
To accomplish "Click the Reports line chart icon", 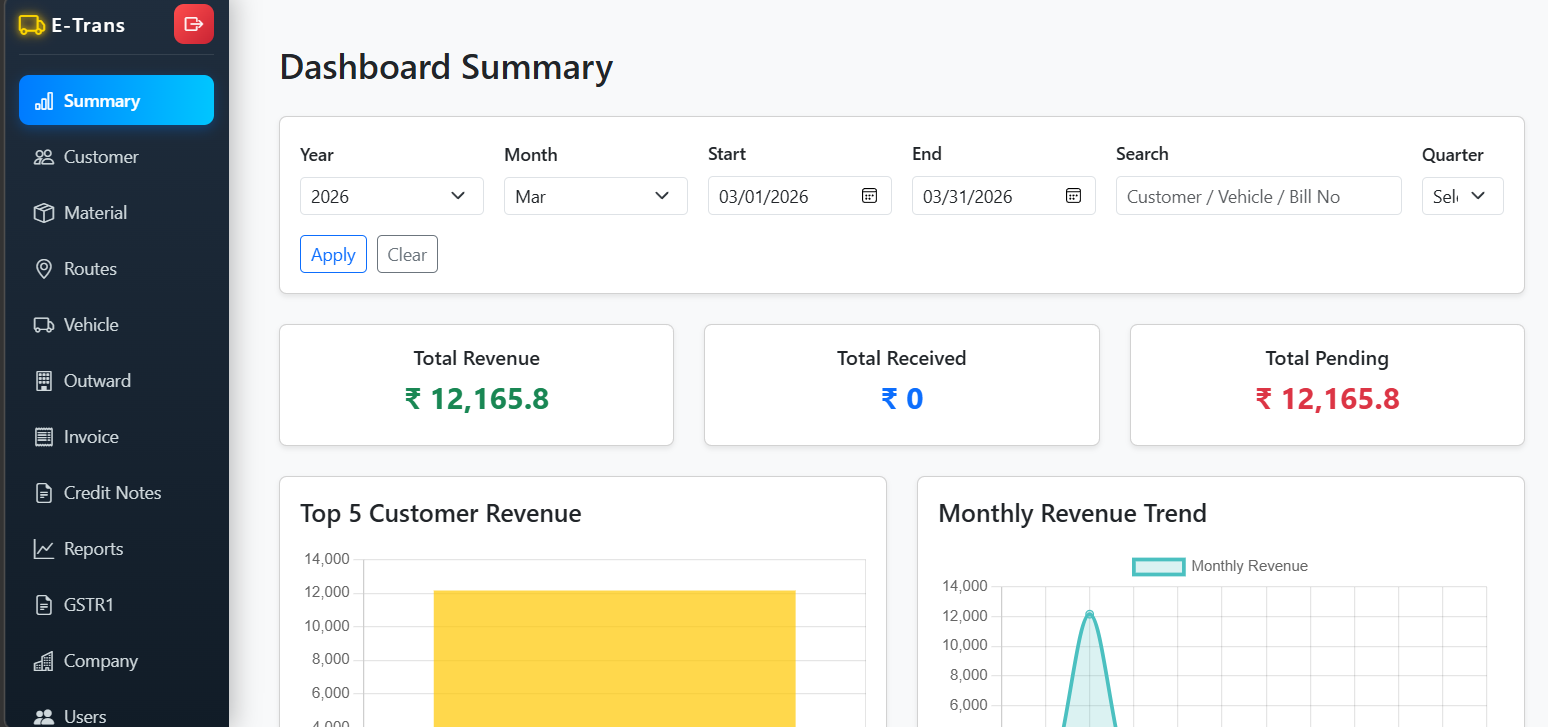I will 44,549.
